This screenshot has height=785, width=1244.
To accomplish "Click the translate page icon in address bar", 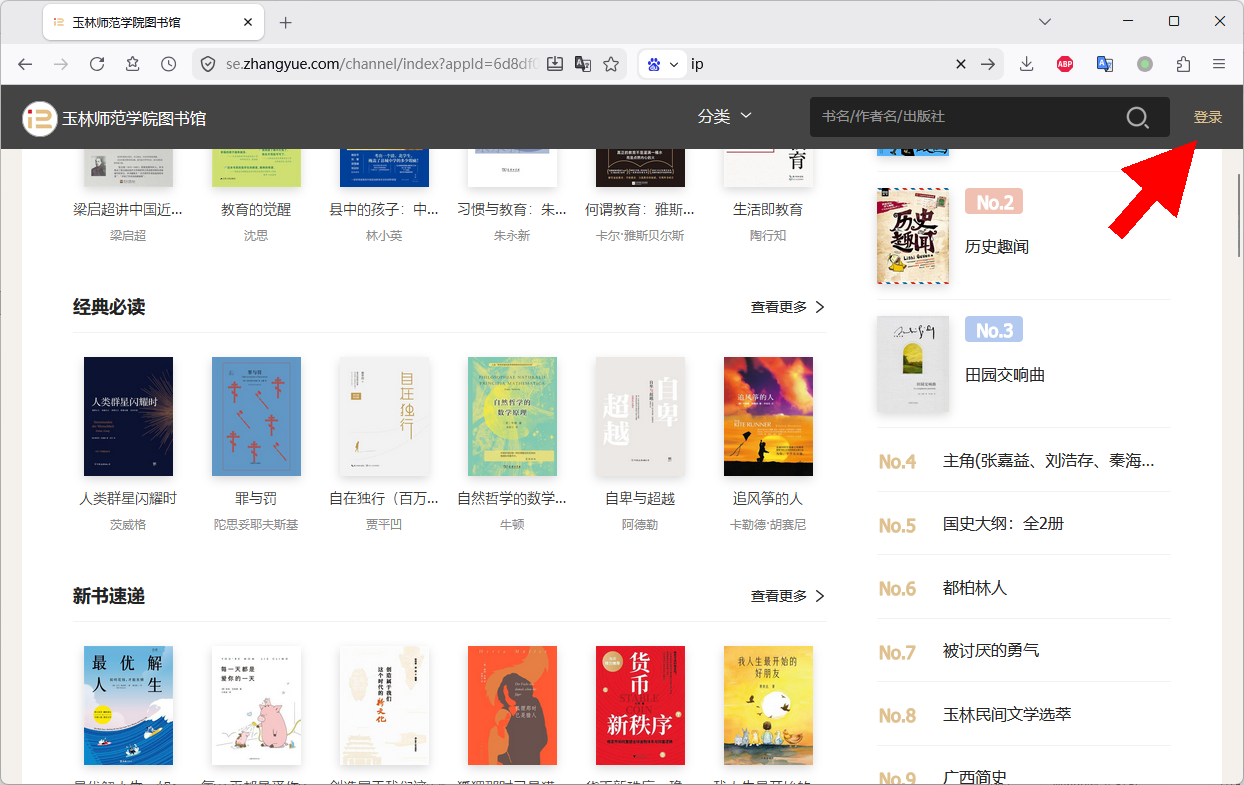I will pos(583,64).
